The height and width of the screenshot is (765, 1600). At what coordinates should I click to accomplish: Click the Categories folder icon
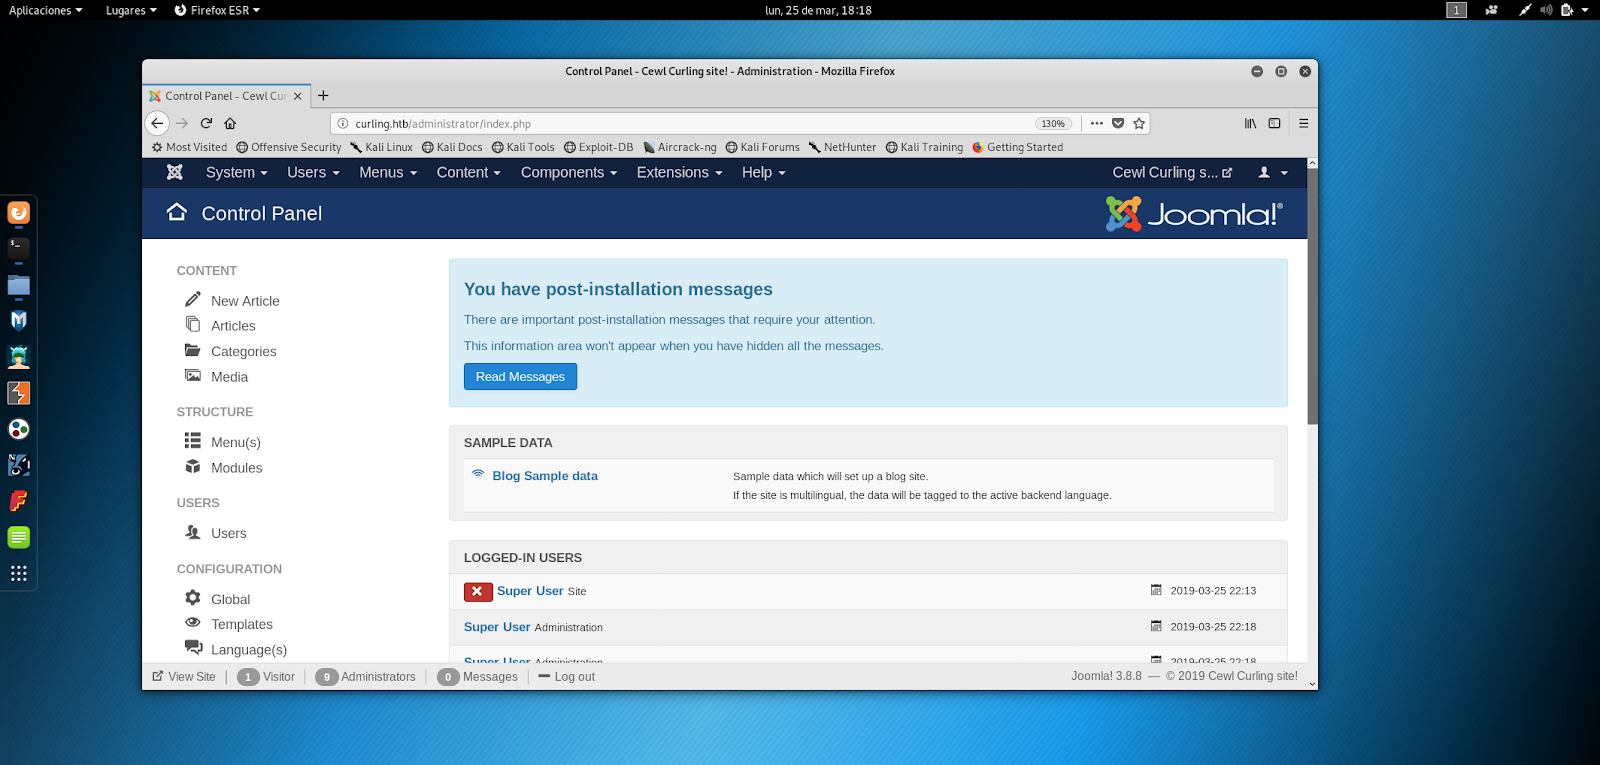tap(193, 350)
